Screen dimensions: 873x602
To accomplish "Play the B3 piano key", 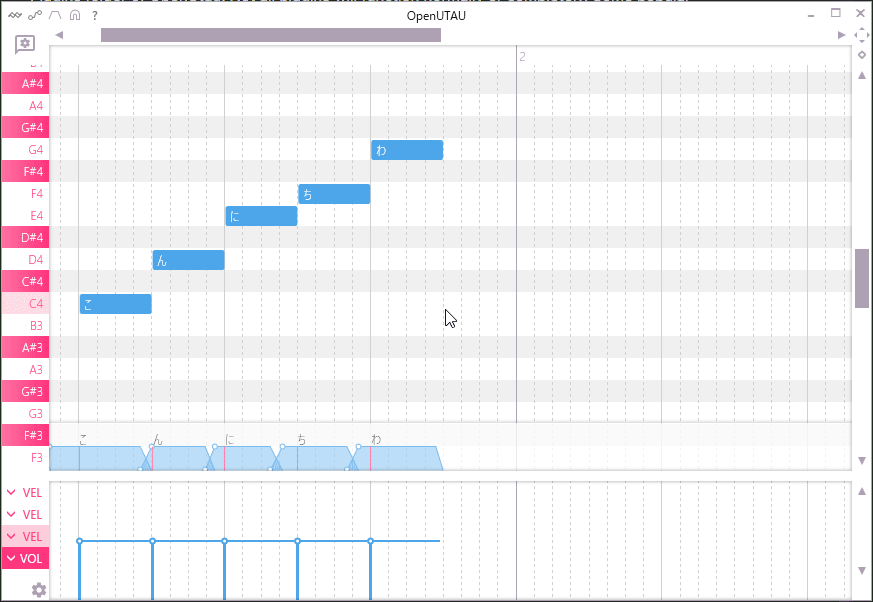I will (x=25, y=325).
